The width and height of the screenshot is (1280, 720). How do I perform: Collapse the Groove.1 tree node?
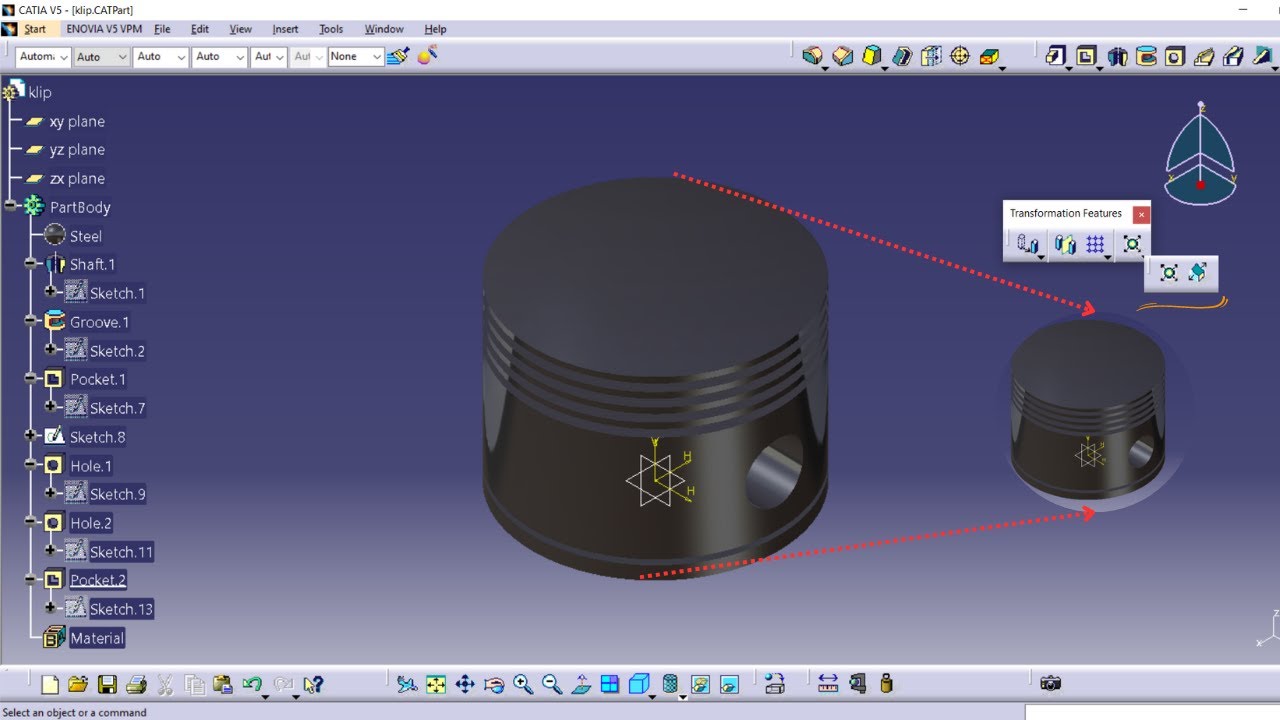click(31, 322)
